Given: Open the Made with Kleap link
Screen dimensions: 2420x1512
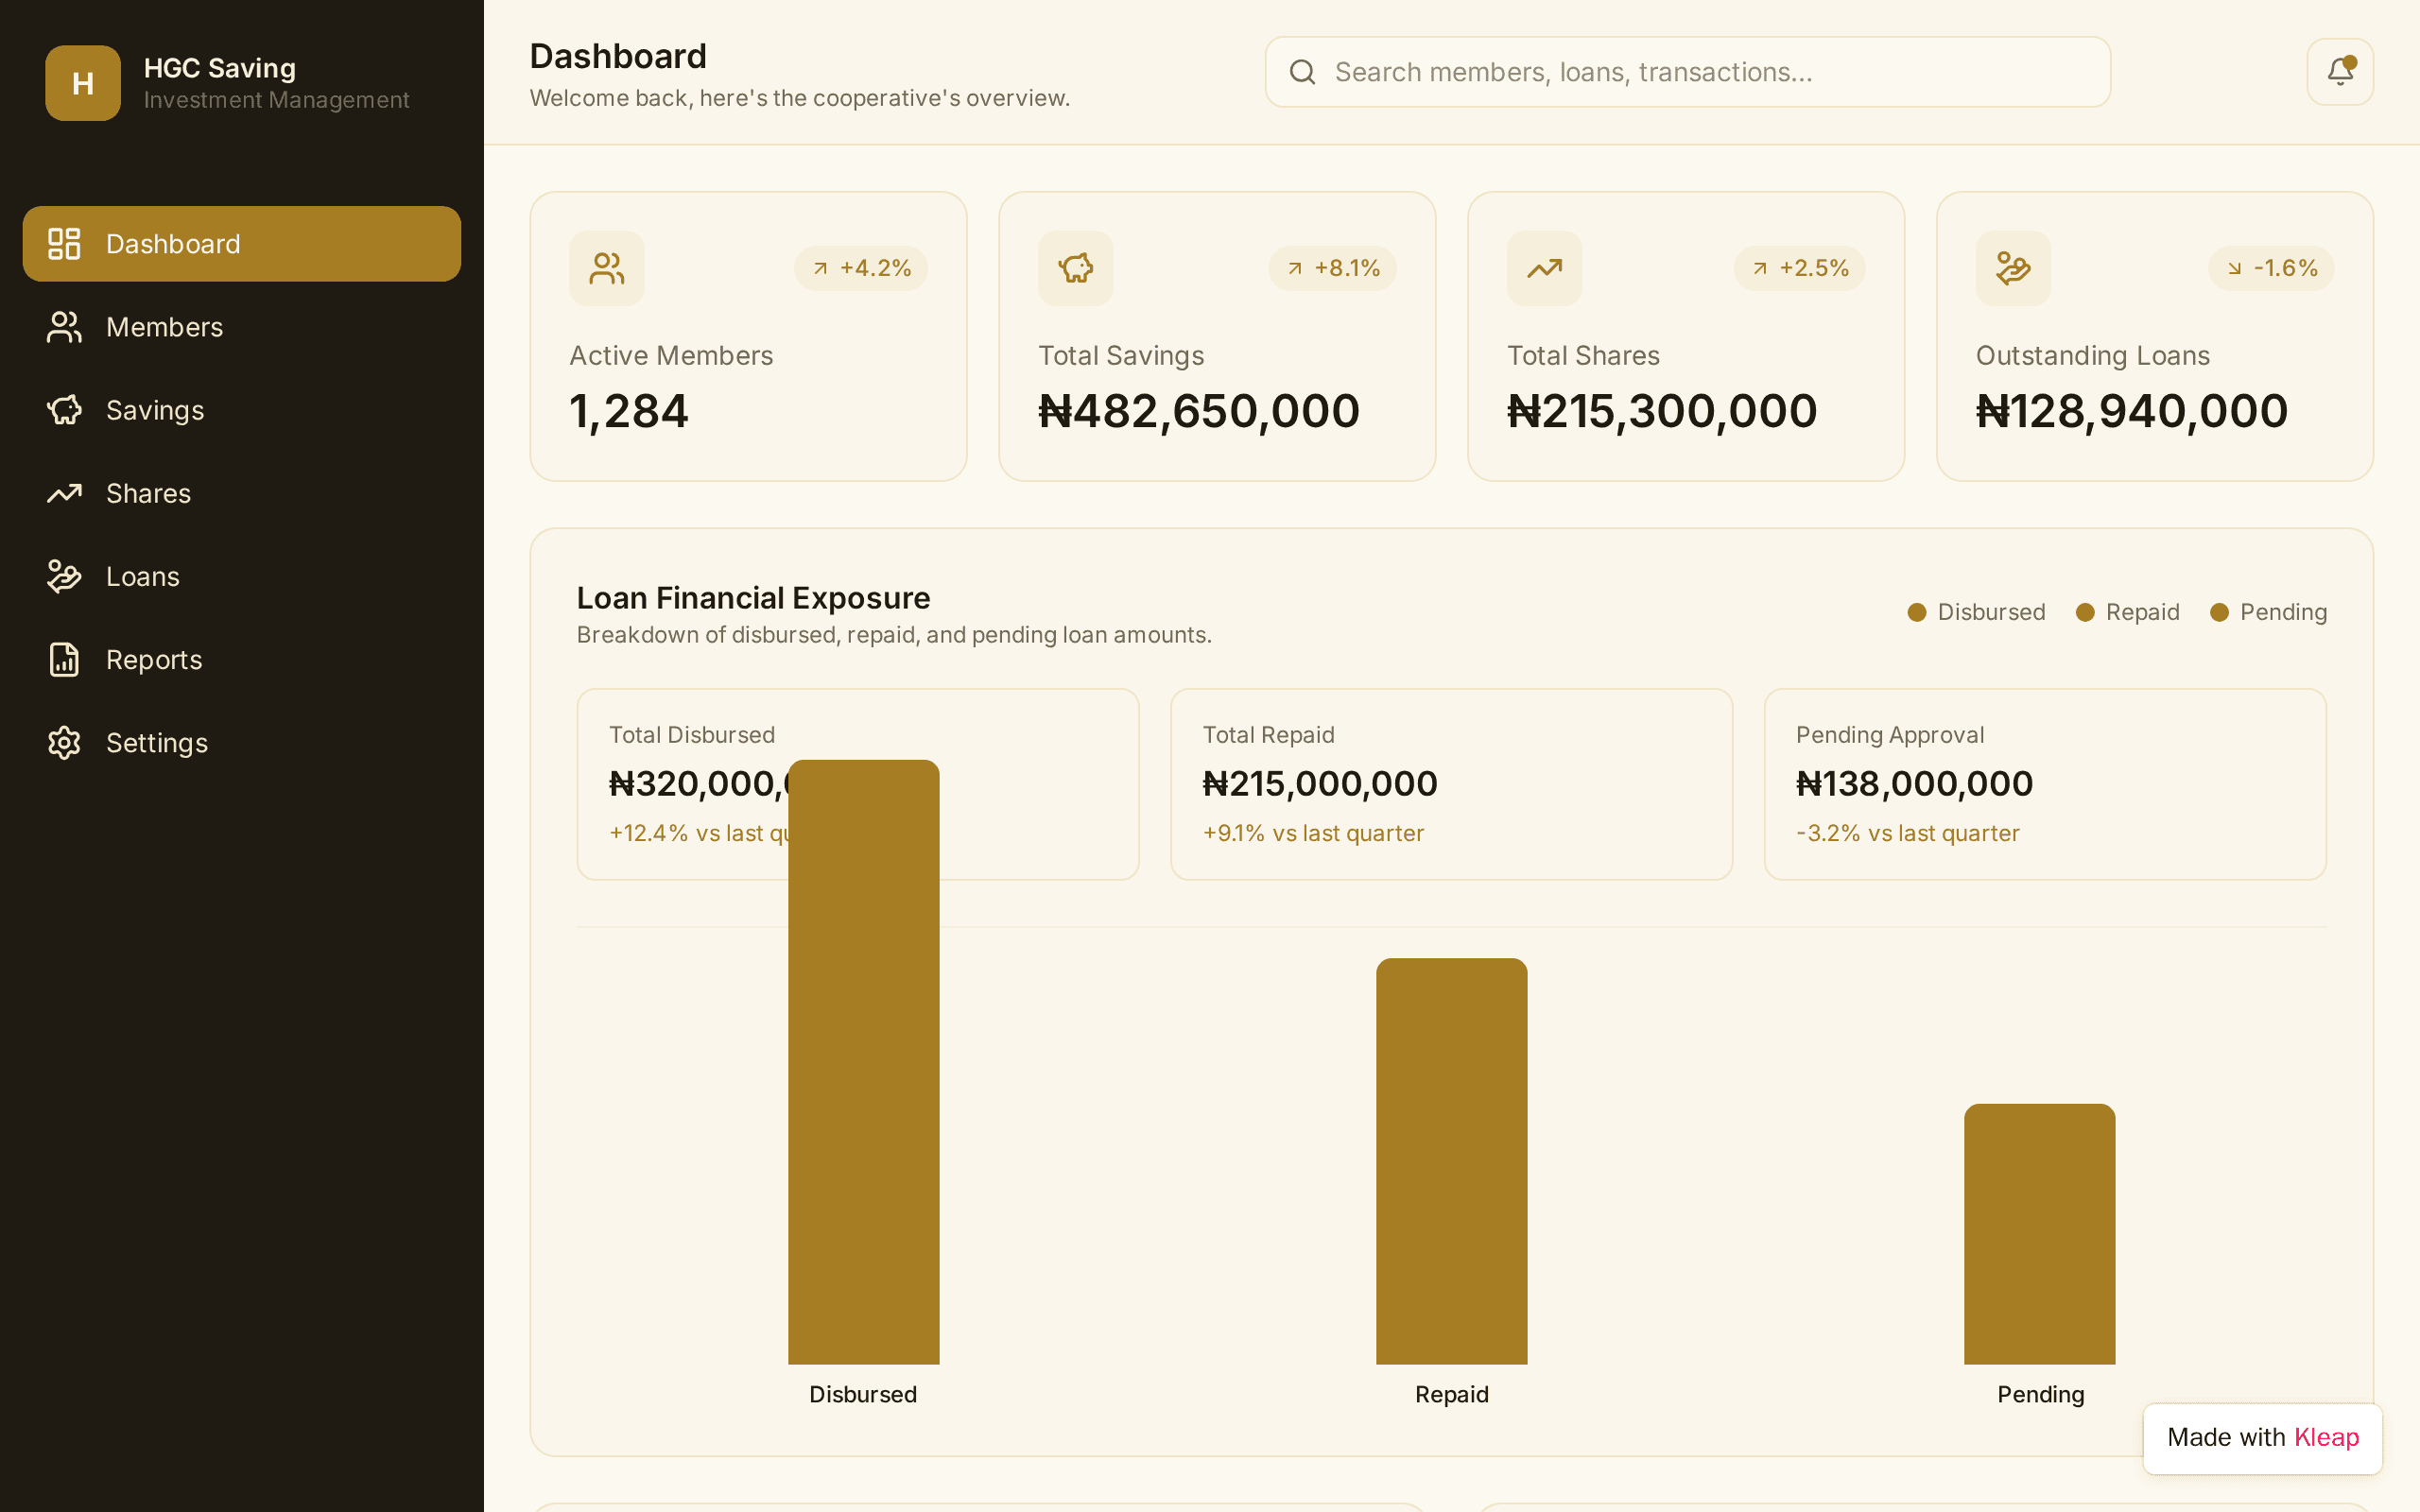Looking at the screenshot, I should point(2263,1438).
